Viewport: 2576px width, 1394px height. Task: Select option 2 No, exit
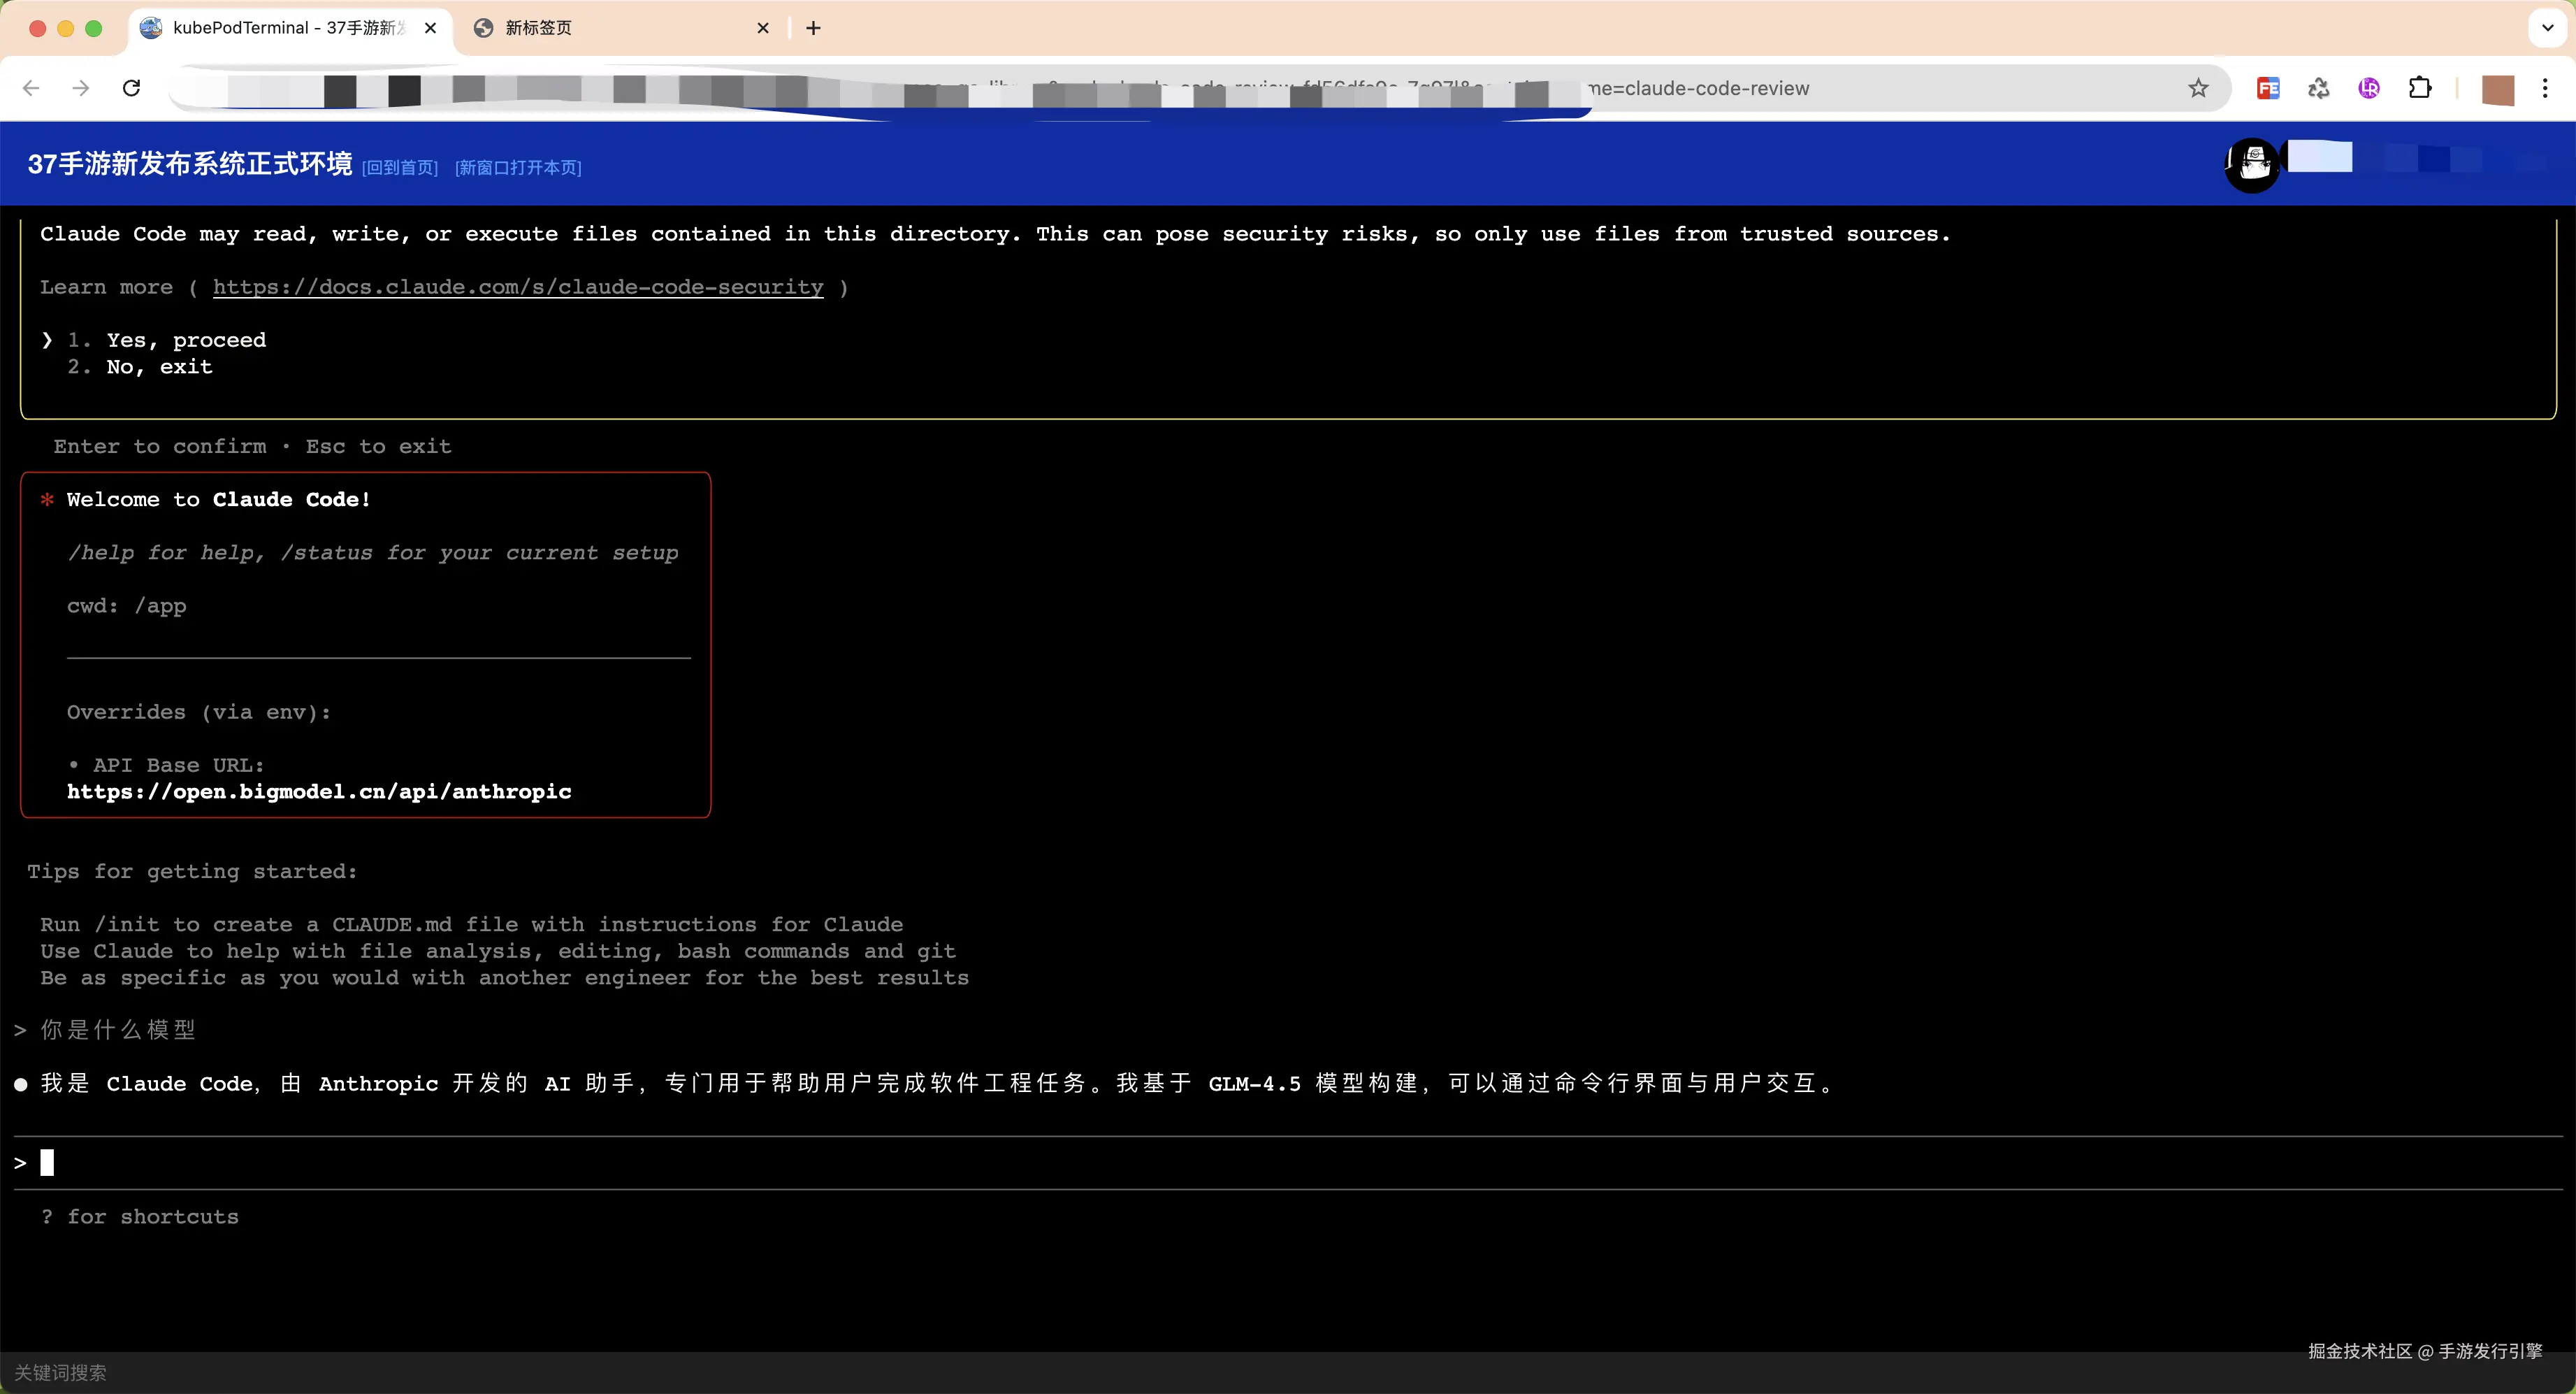(x=159, y=367)
